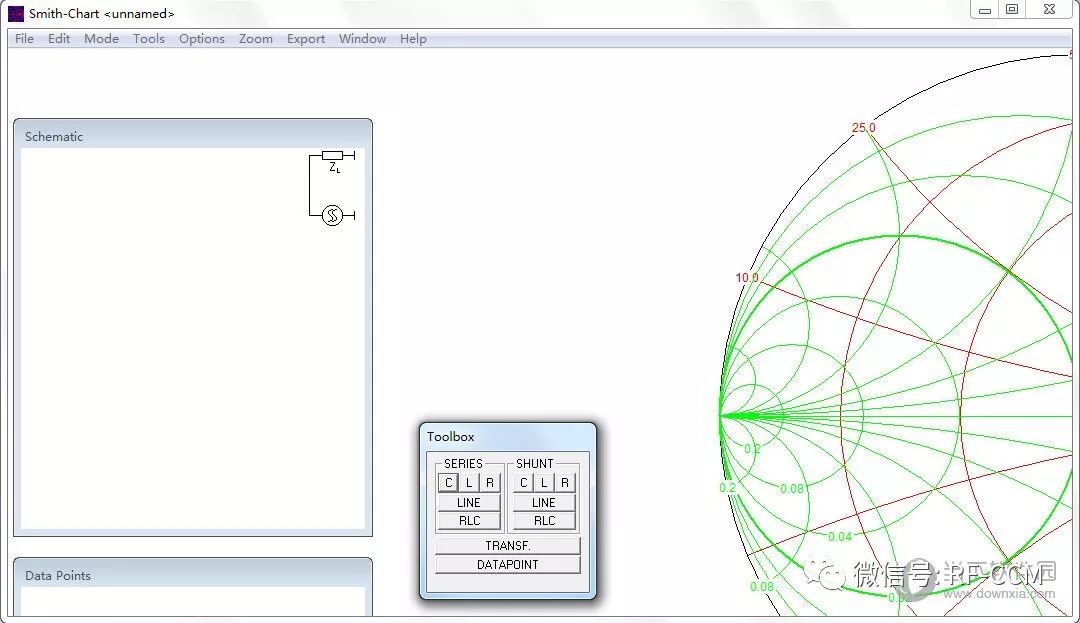Click the 10.0 label on the Smith chart
This screenshot has width=1080, height=623.
click(747, 277)
